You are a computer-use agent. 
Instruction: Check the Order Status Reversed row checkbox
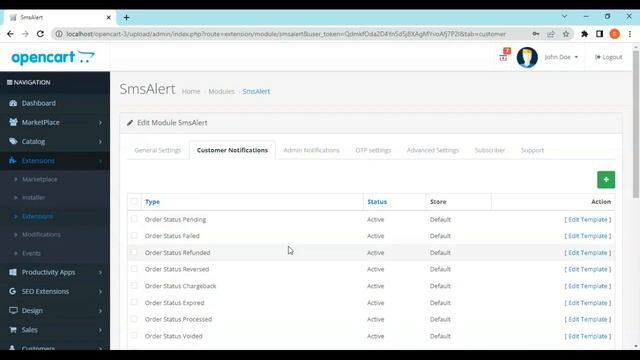[134, 269]
